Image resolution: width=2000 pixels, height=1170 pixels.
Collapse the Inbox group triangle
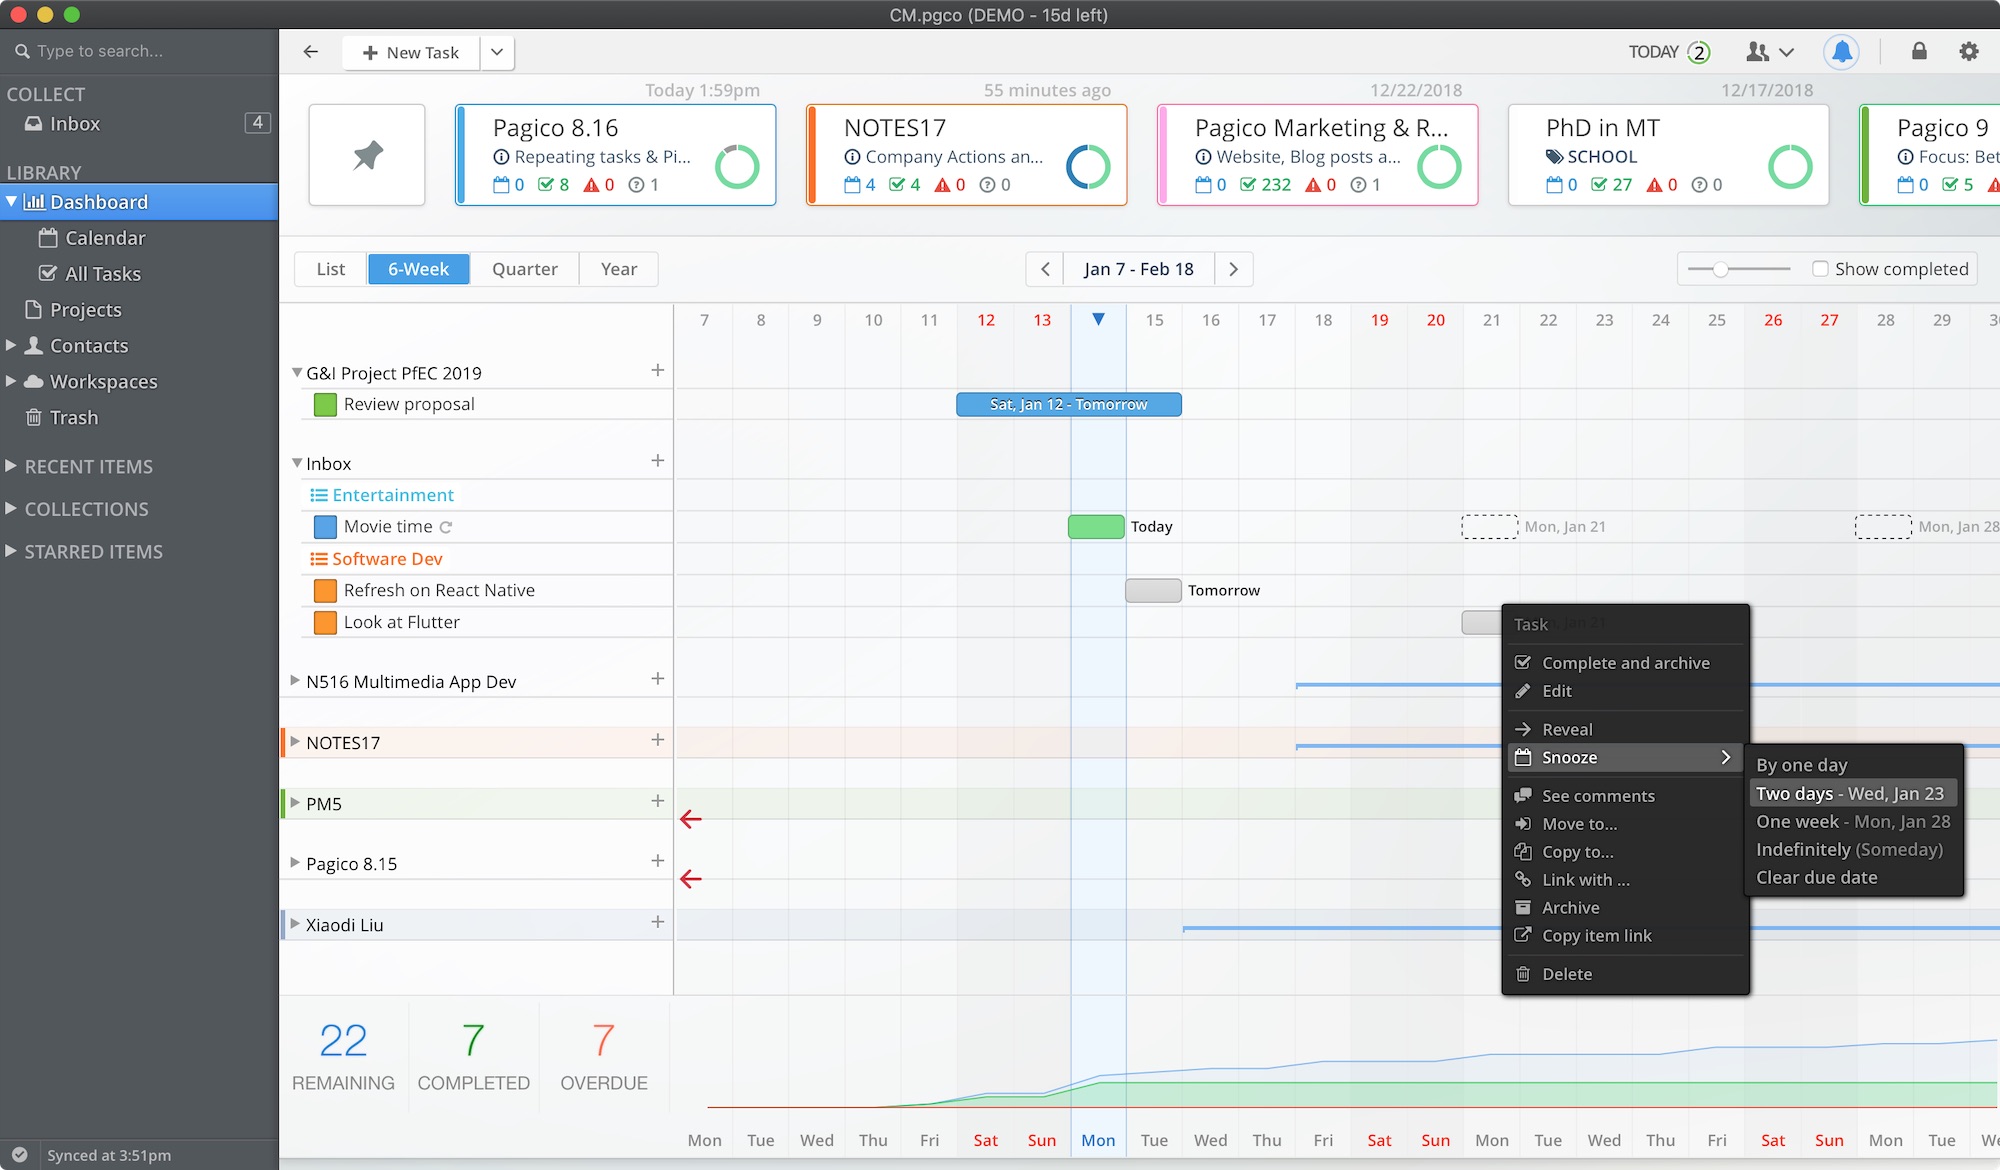pos(297,463)
